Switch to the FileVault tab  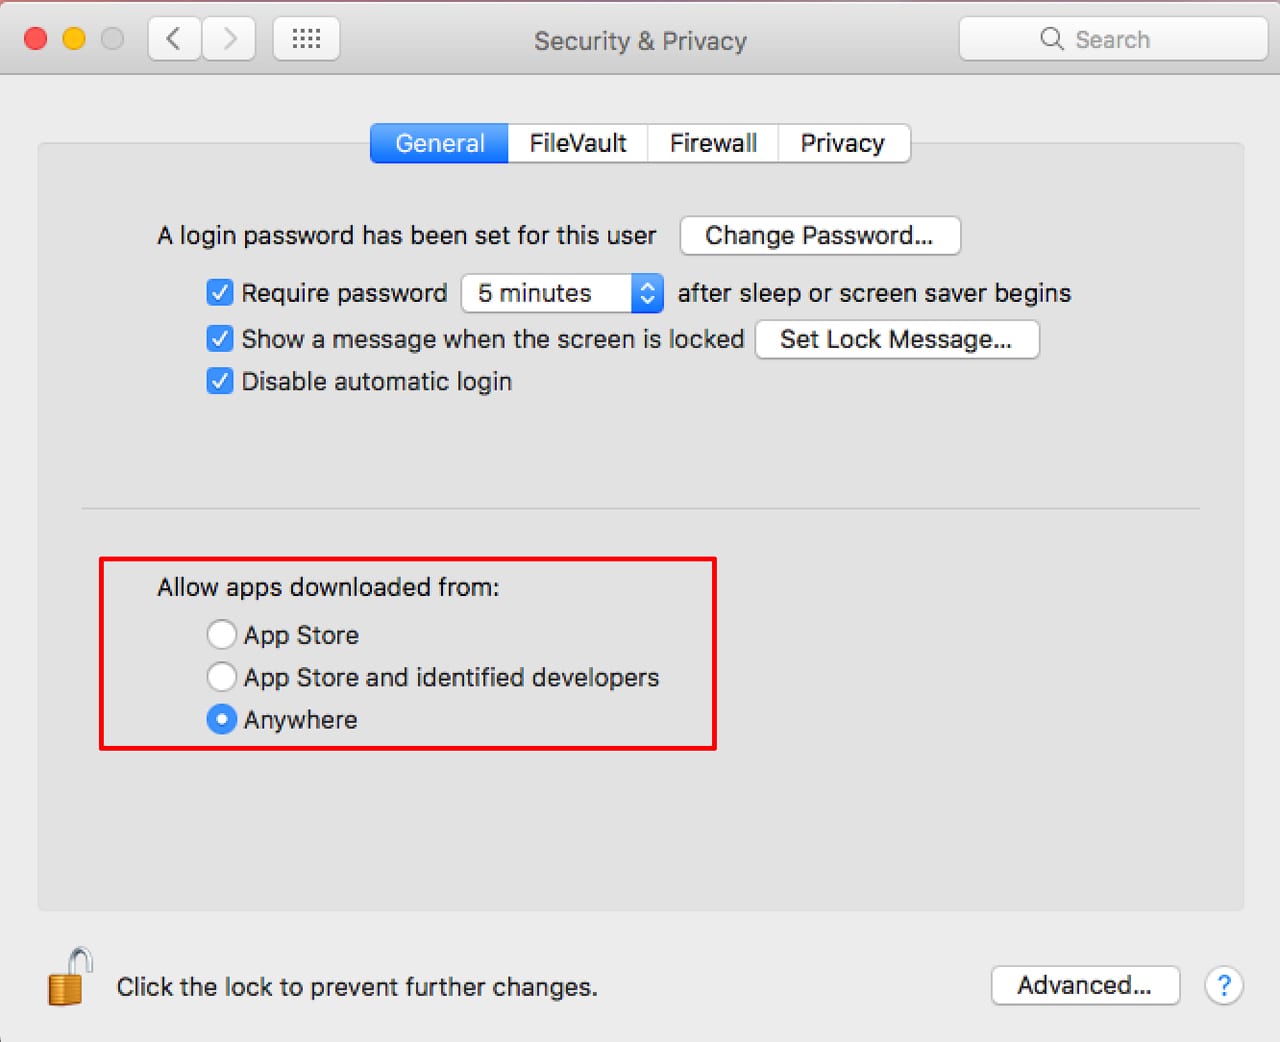pyautogui.click(x=578, y=143)
